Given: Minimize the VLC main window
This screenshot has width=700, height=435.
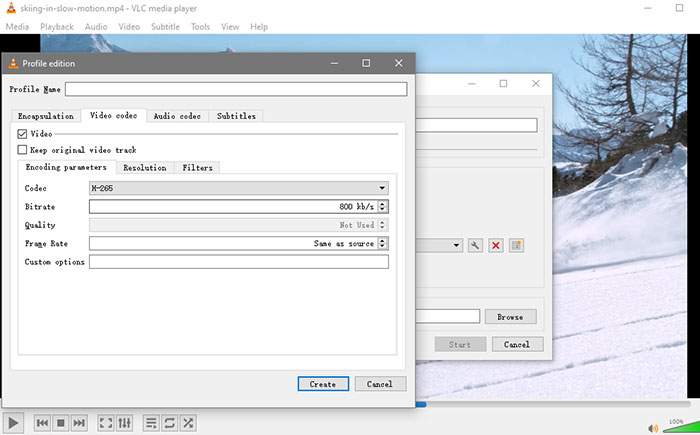Looking at the screenshot, I should [x=648, y=8].
